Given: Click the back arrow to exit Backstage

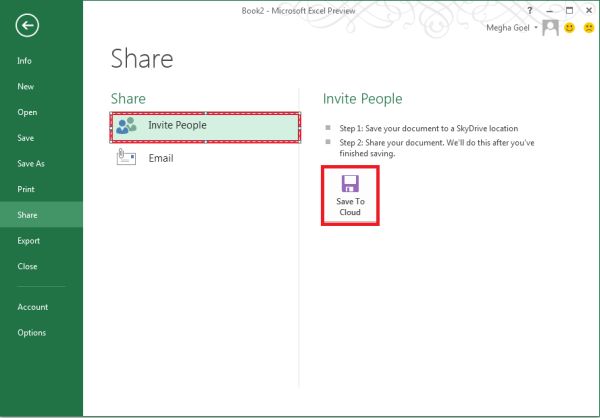Looking at the screenshot, I should click(27, 26).
